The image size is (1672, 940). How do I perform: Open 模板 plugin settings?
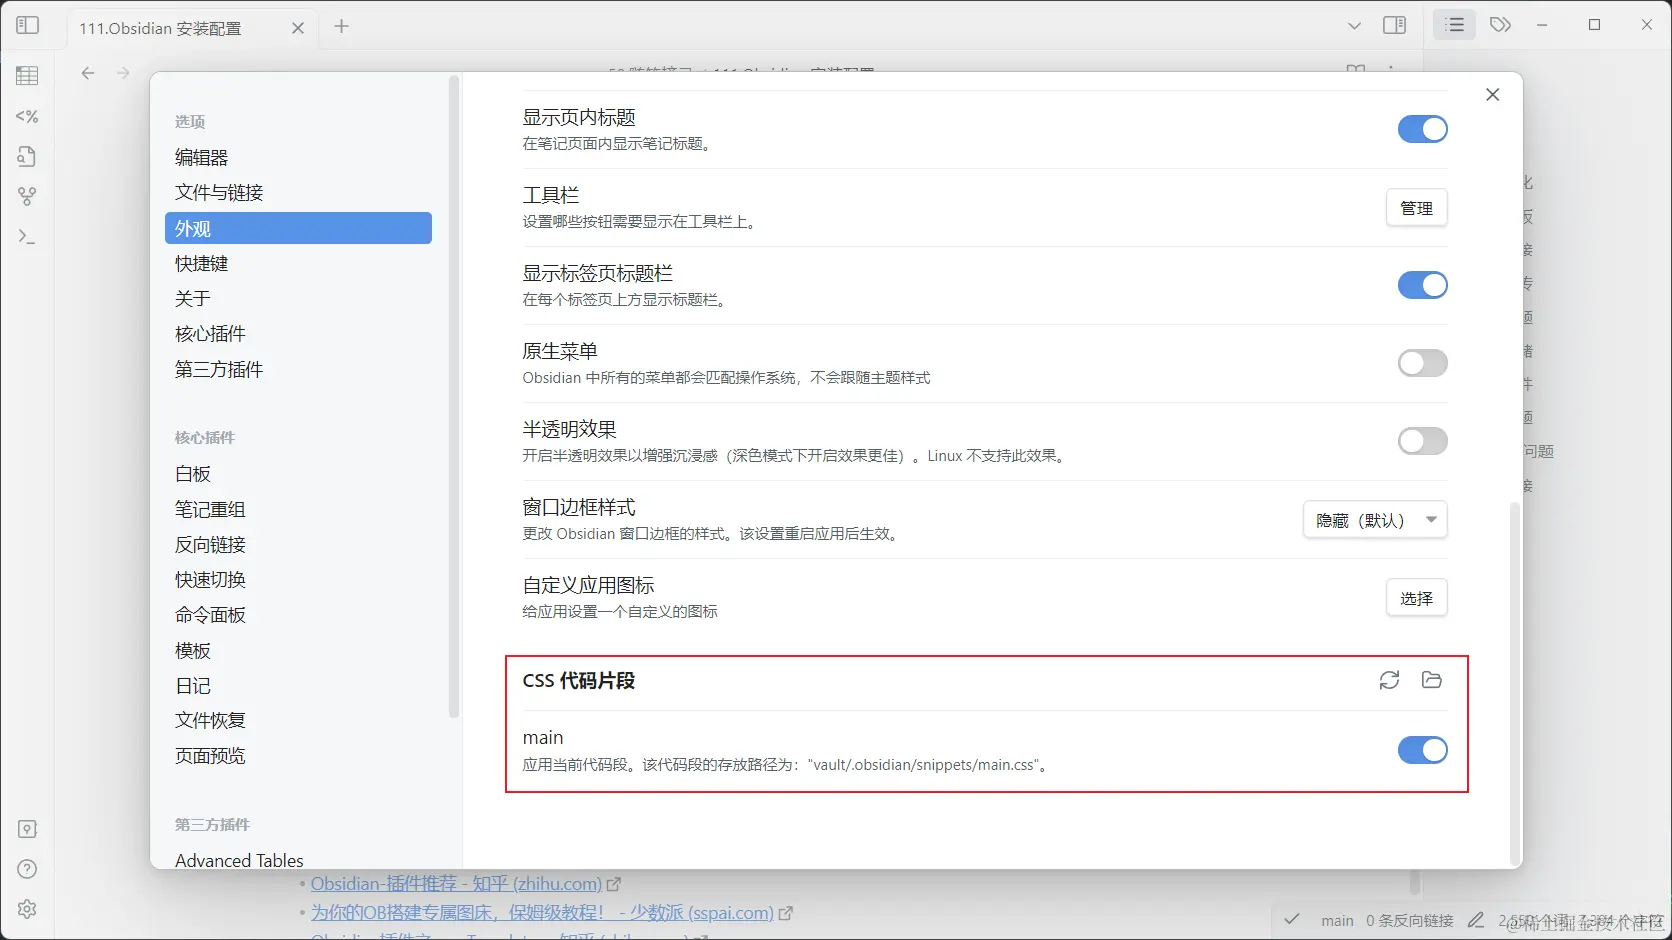point(298,650)
